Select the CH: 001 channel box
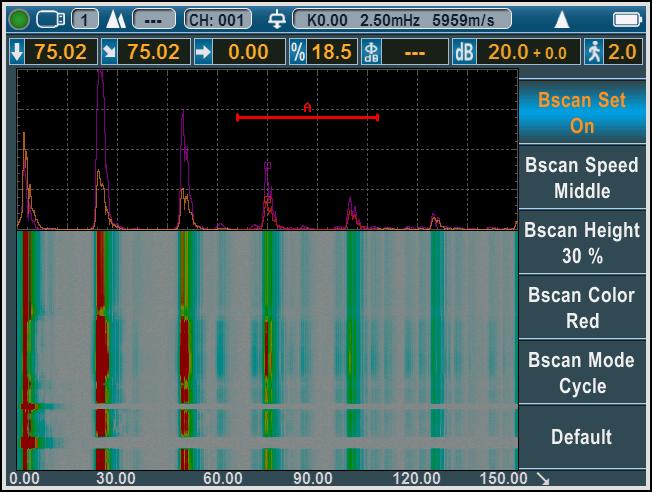The image size is (652, 492). click(x=218, y=19)
